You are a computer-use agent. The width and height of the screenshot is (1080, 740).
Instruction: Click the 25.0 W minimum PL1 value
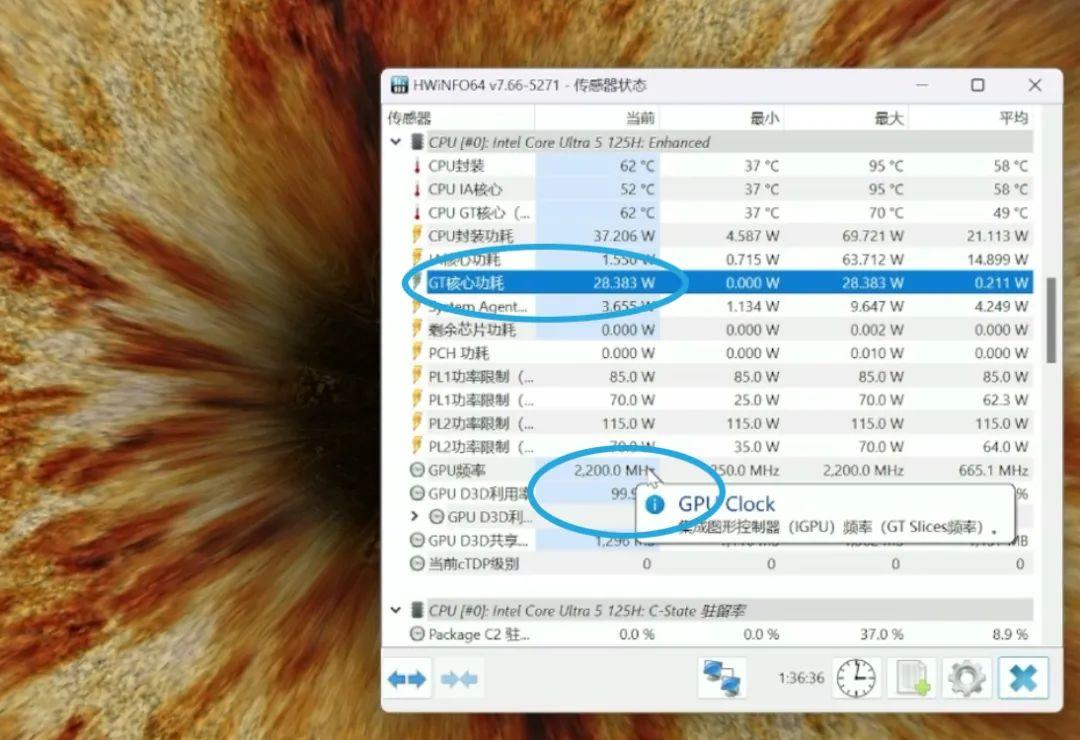[756, 400]
